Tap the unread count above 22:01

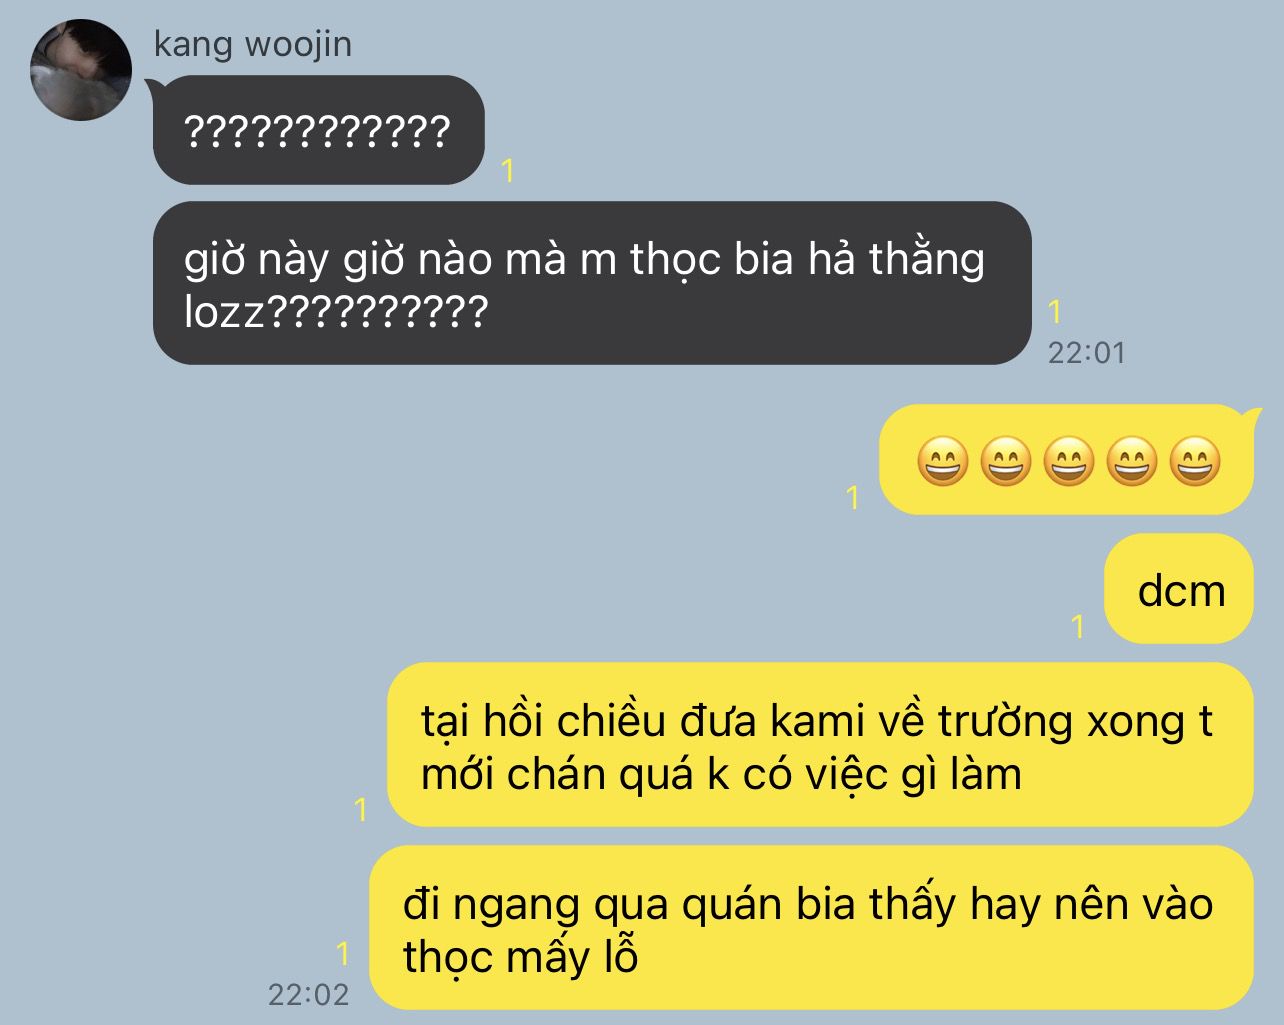[x=1055, y=312]
